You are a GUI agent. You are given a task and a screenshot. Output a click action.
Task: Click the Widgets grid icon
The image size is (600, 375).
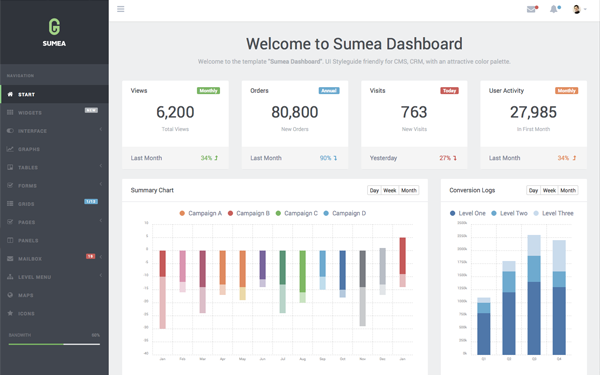tap(10, 112)
